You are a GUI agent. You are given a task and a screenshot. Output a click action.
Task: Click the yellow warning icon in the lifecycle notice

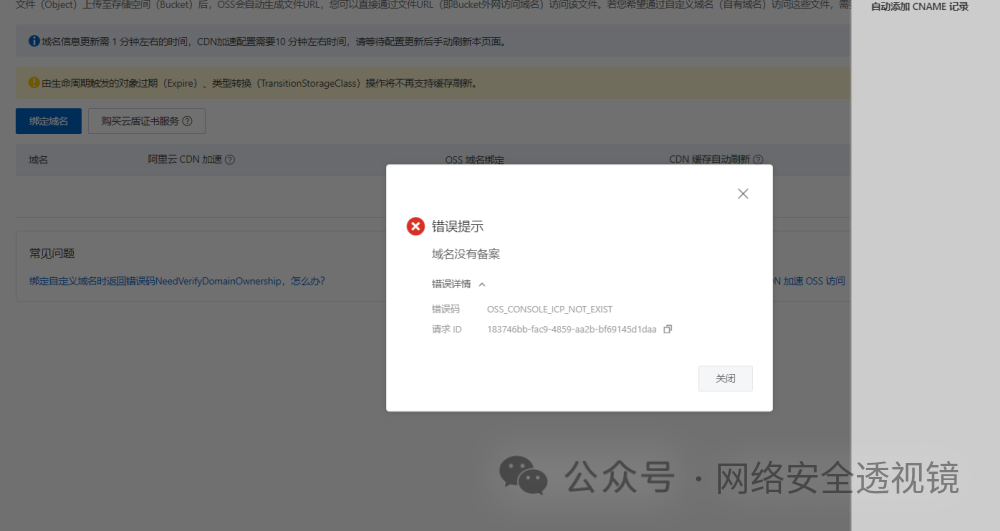(34, 82)
